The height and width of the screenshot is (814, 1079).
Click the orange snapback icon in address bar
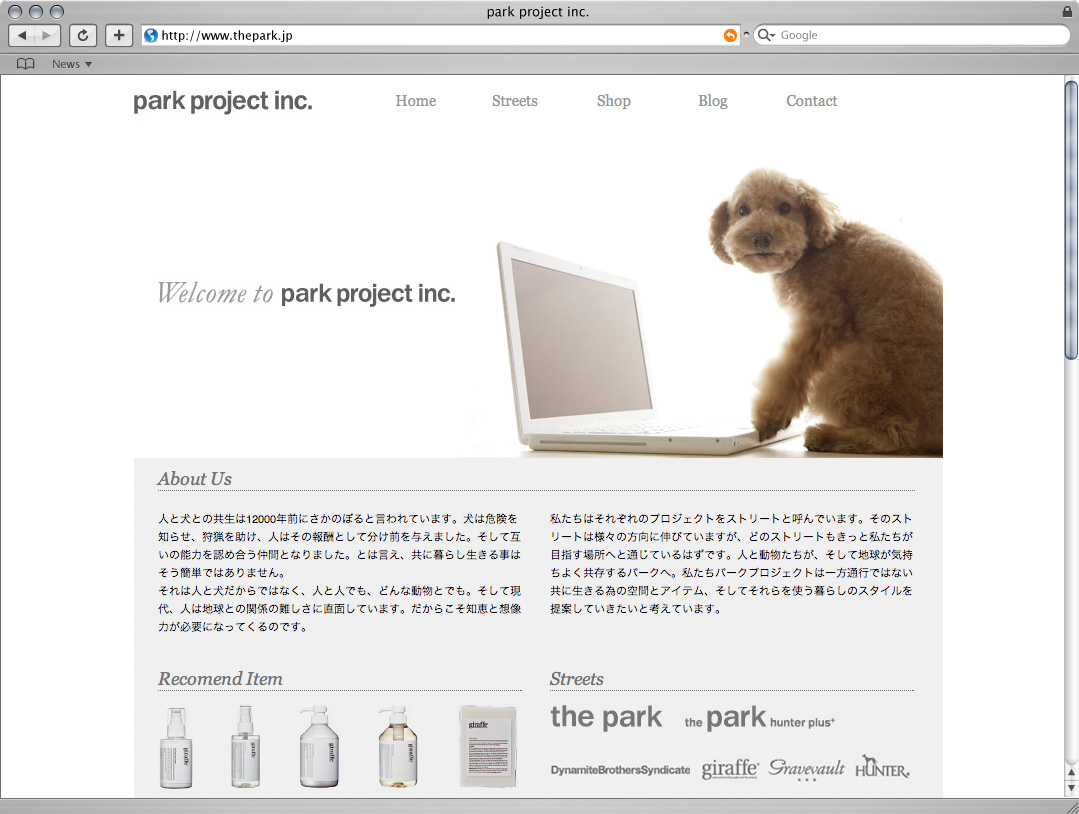tap(730, 36)
